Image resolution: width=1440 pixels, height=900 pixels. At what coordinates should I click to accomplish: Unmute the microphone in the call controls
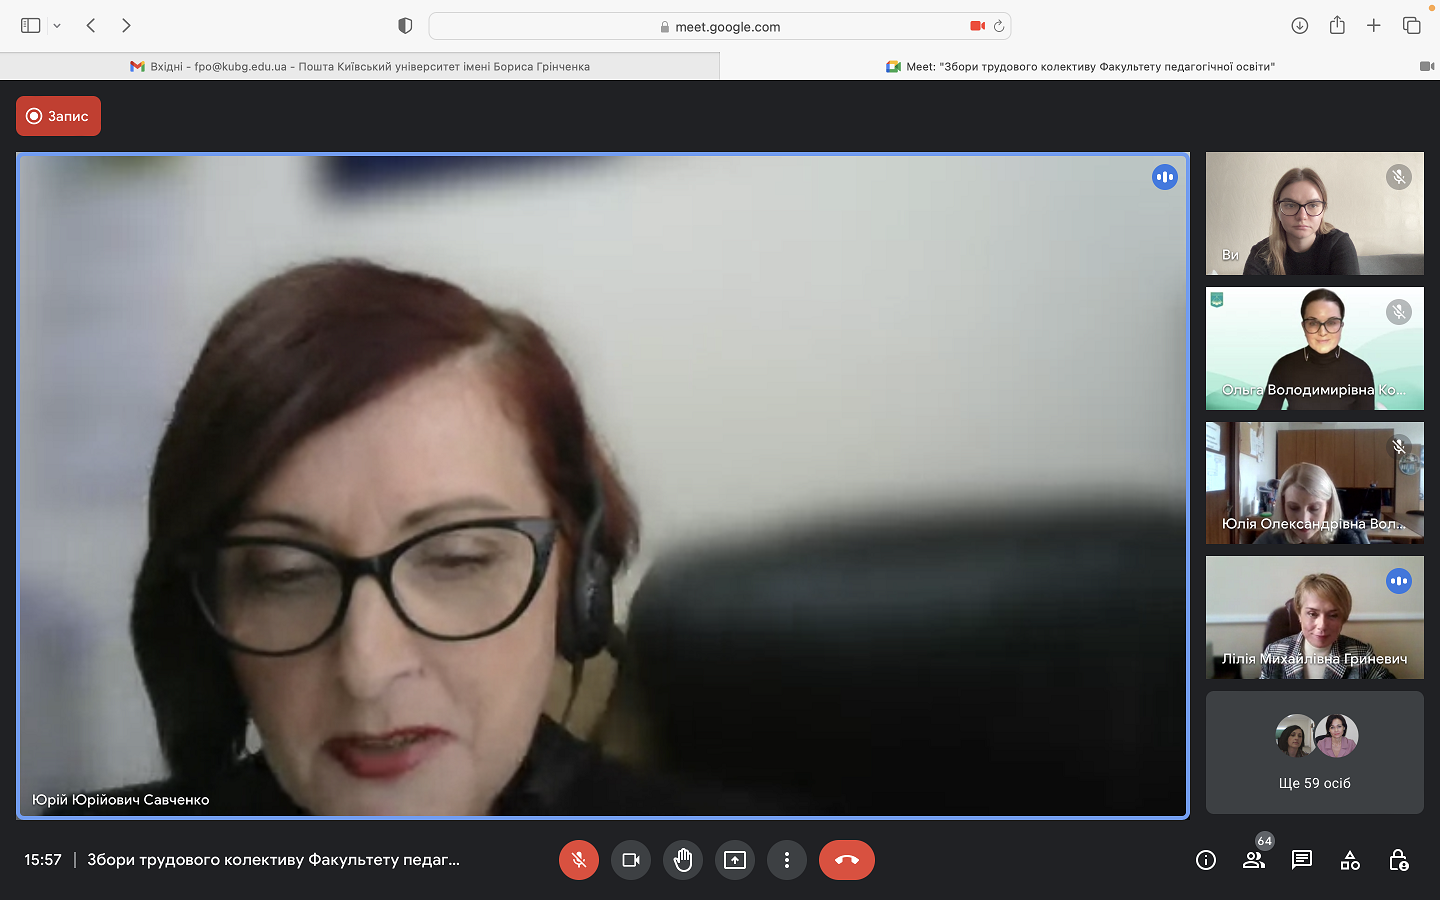tap(578, 860)
